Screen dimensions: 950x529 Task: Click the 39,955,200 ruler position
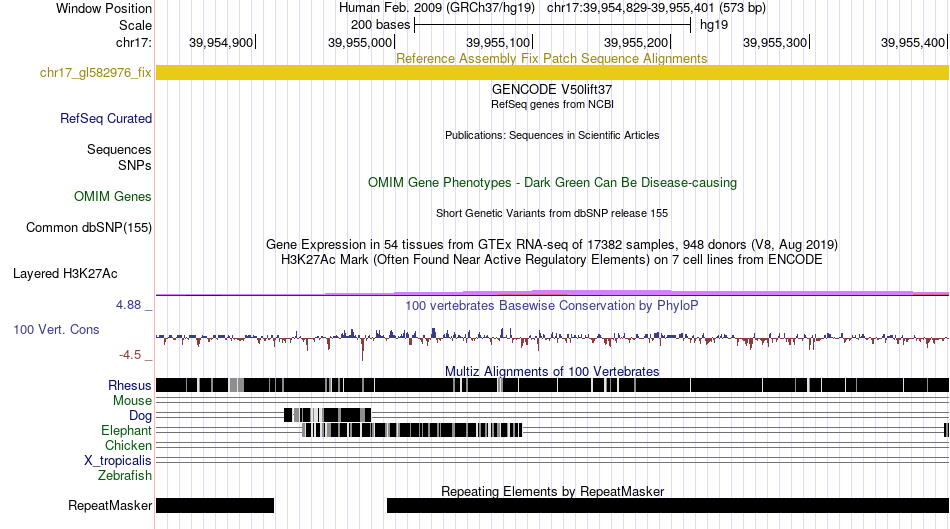tap(636, 42)
